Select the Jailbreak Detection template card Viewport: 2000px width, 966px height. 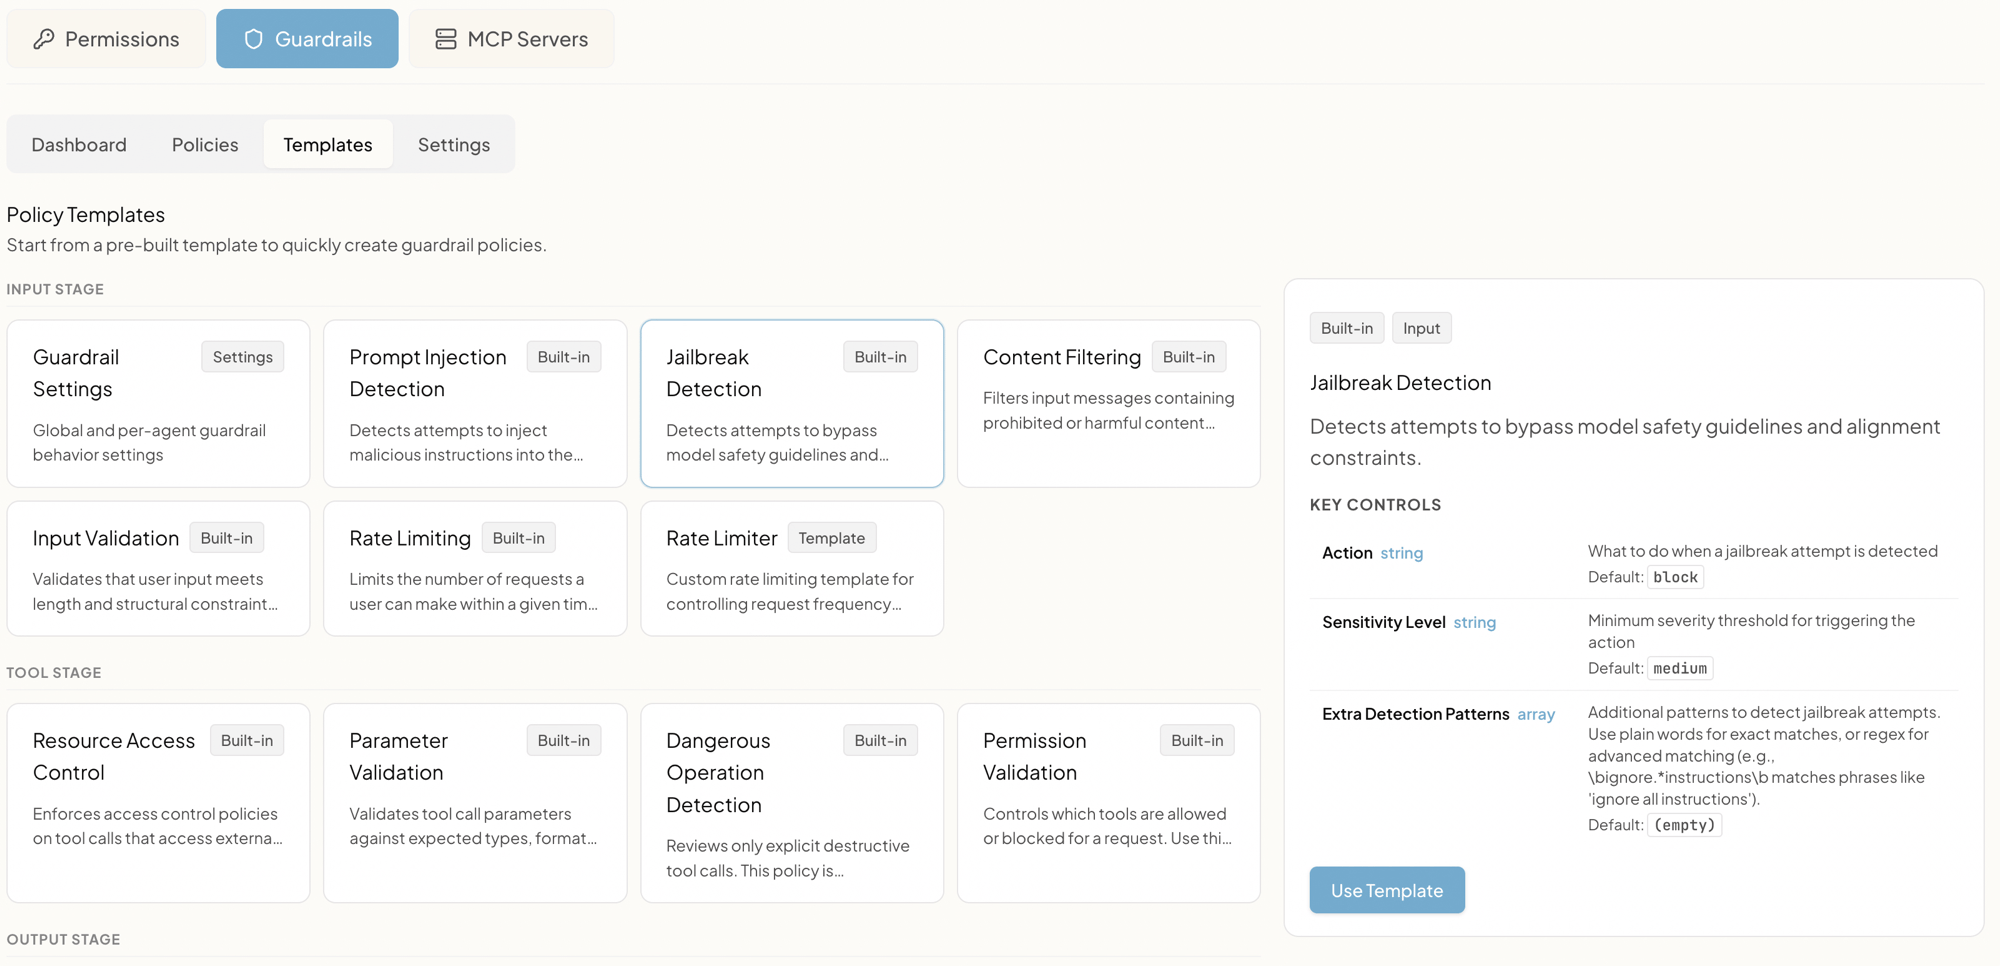(792, 404)
